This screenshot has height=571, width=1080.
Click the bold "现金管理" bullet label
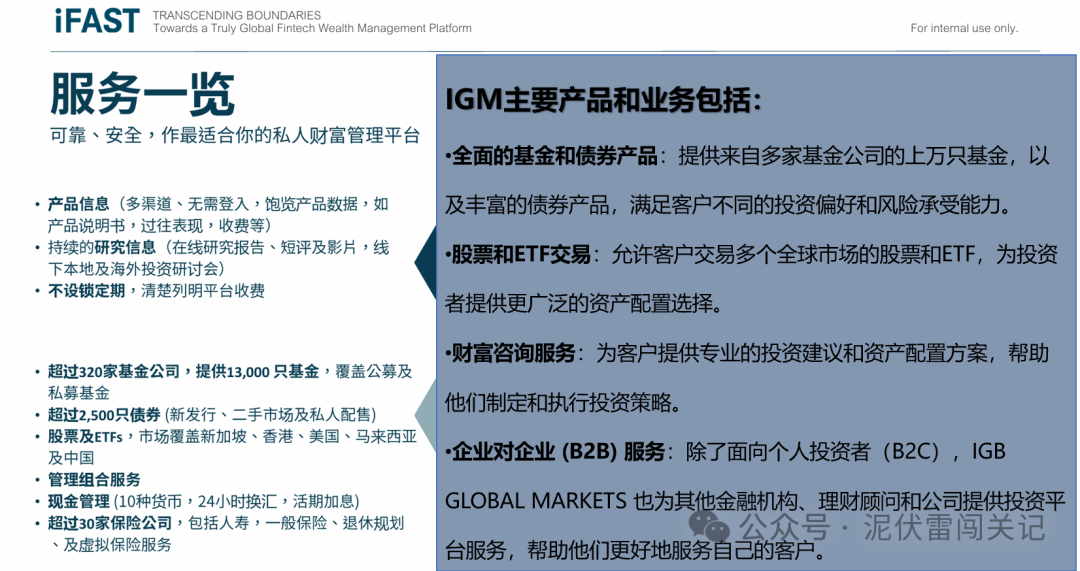(x=79, y=501)
